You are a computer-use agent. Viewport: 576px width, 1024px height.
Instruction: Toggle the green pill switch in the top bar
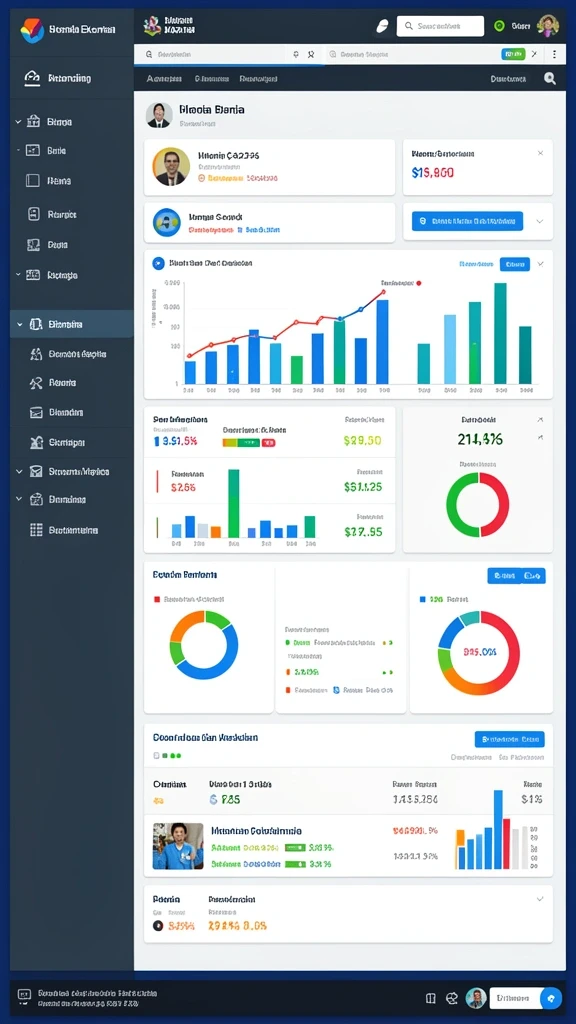pos(513,54)
